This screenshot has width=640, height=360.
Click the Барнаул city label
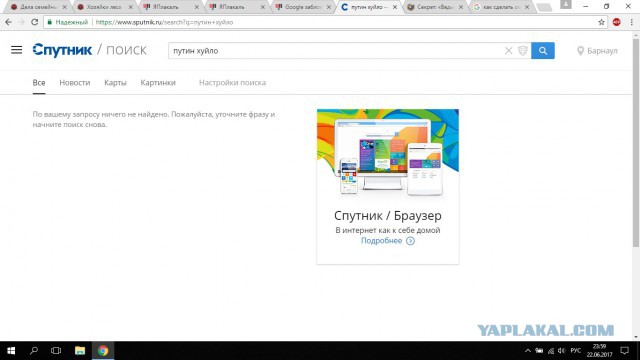(602, 51)
